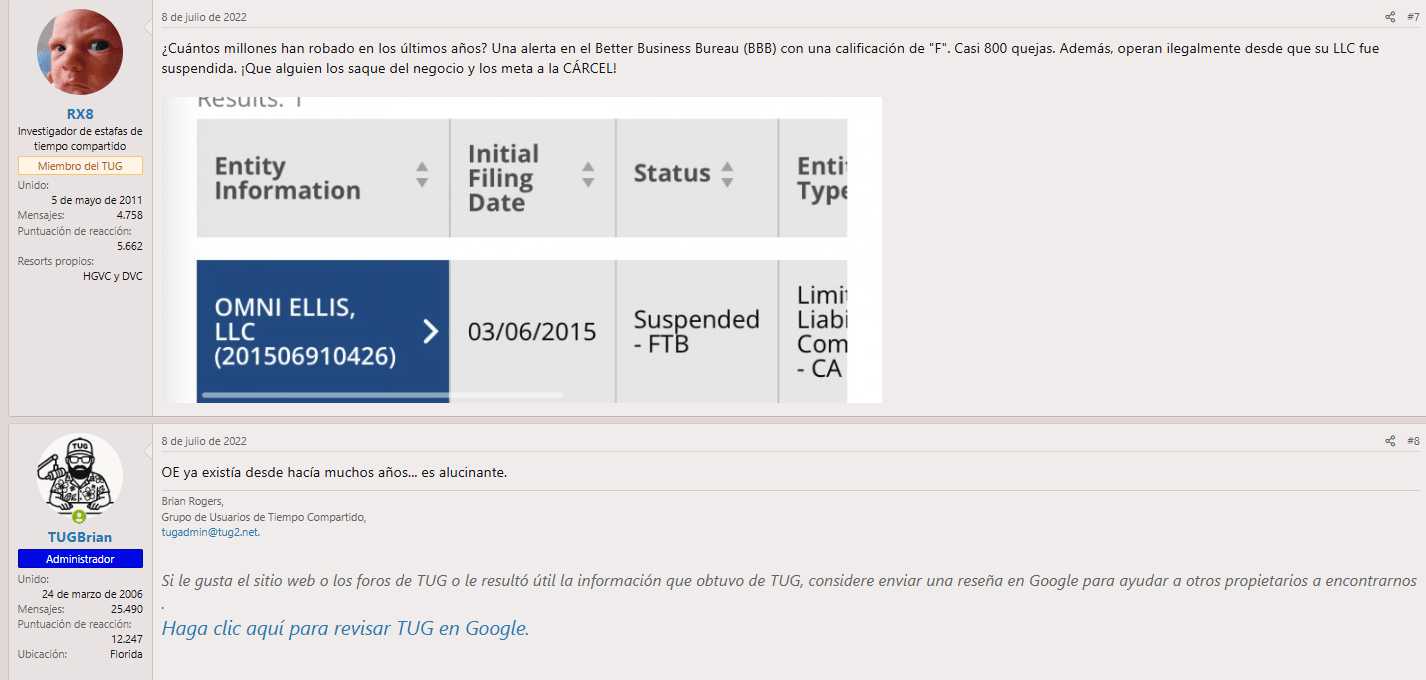Sort by Entity Information column arrows

[422, 175]
